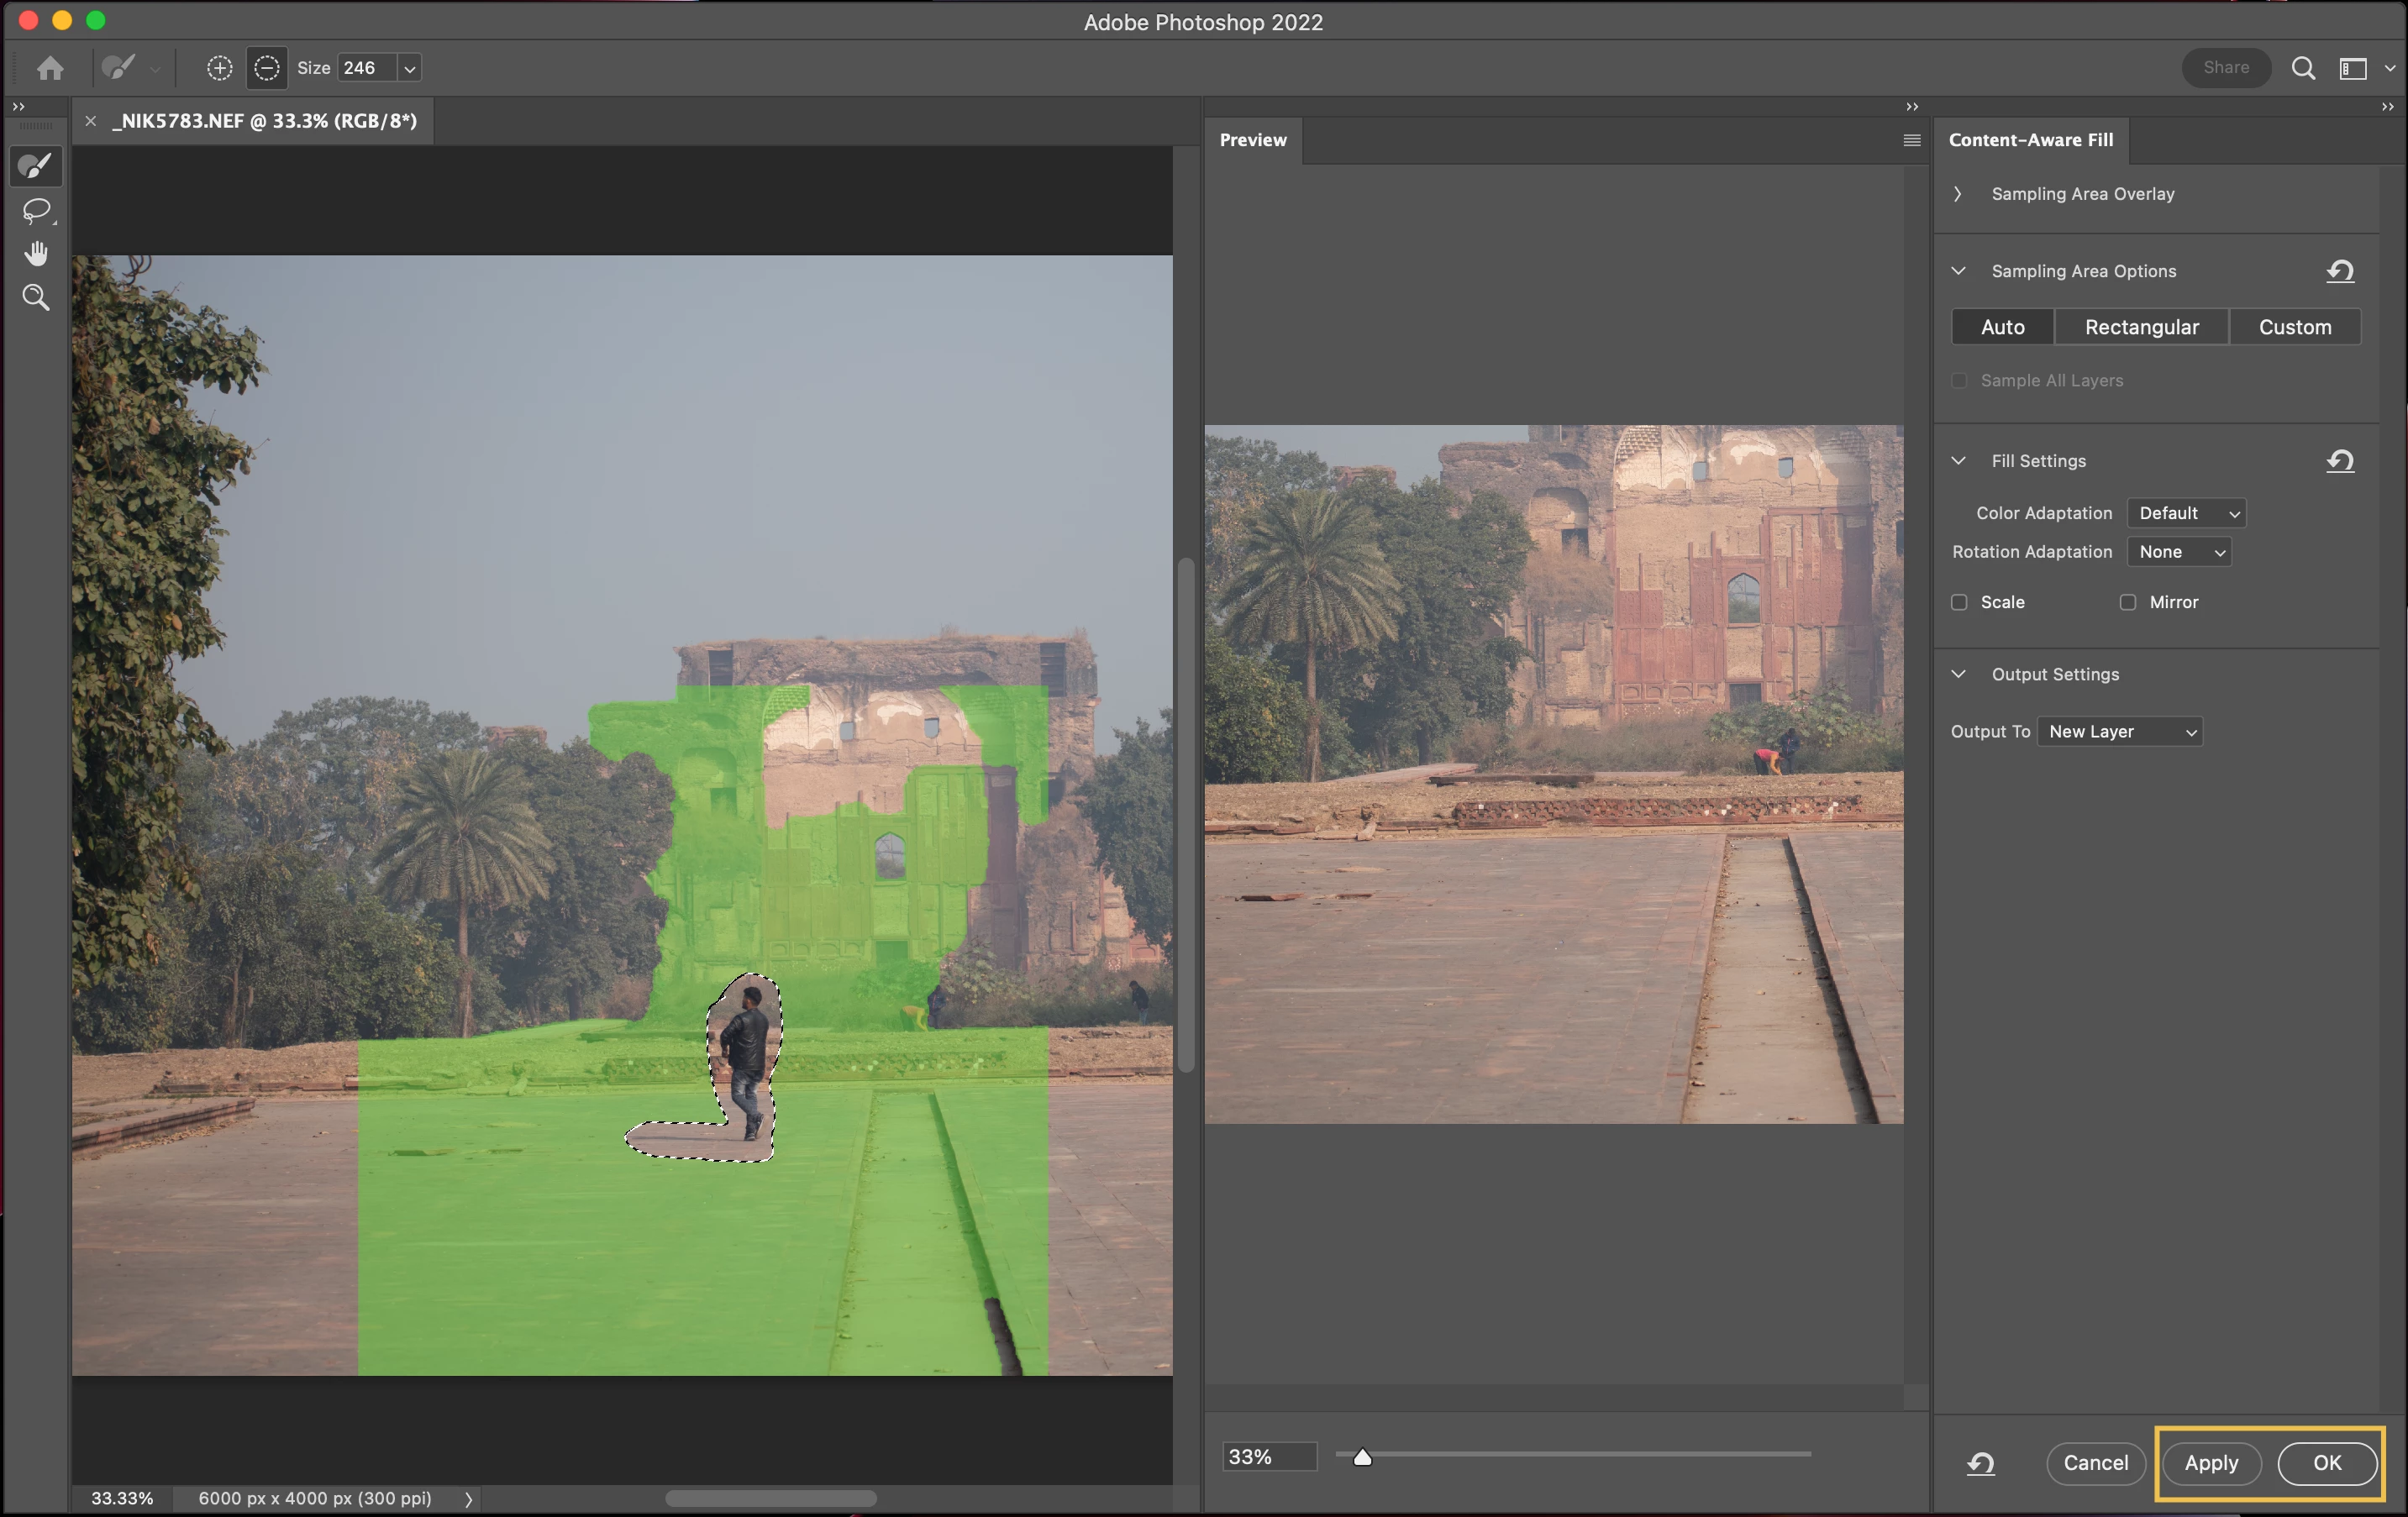Click the Home icon
The image size is (2408, 1517).
50,68
